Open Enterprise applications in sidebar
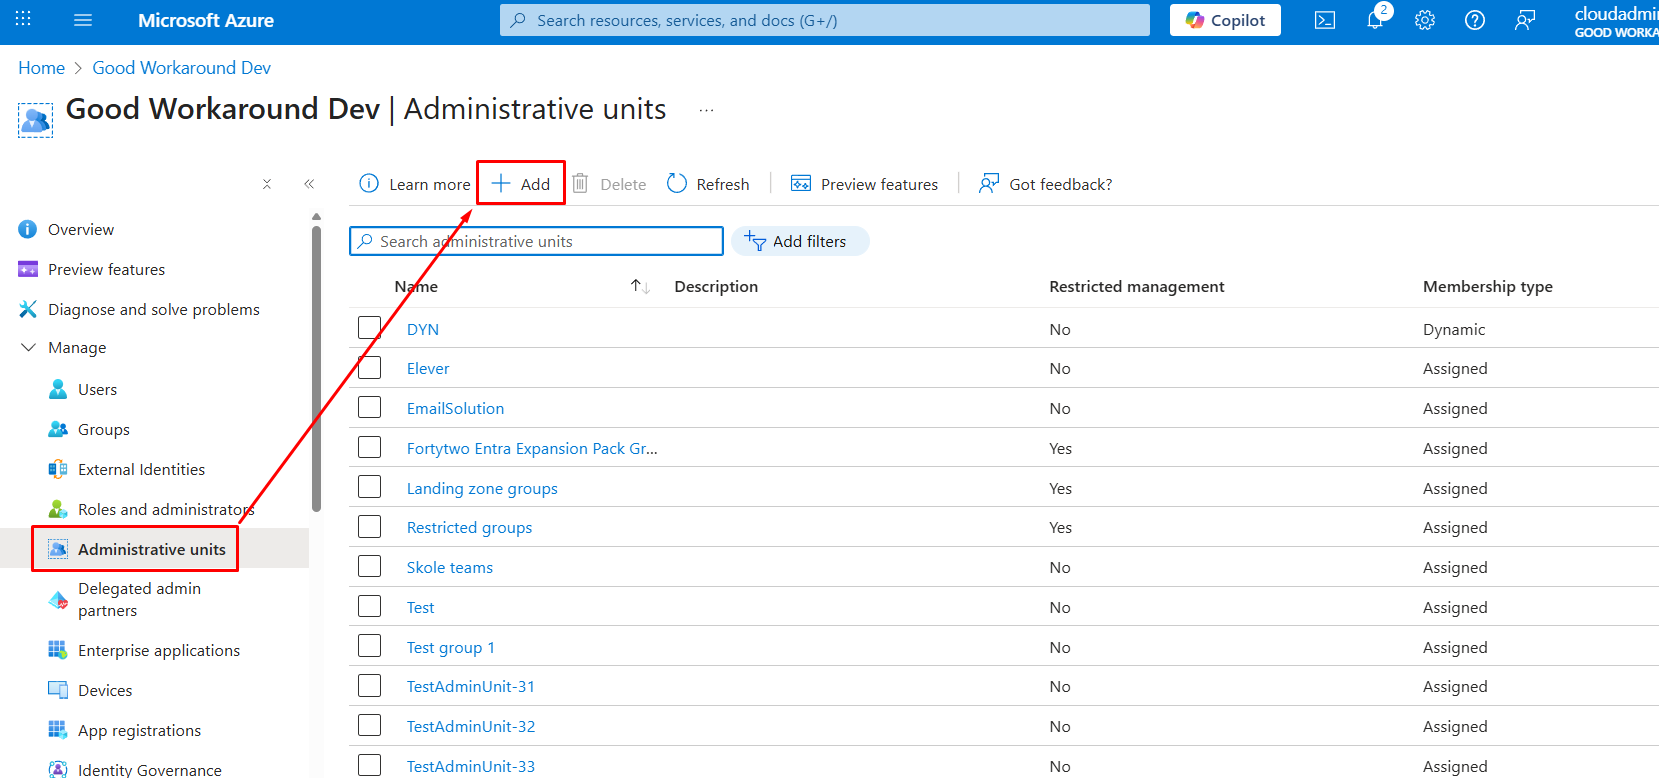The width and height of the screenshot is (1659, 778). pos(159,651)
